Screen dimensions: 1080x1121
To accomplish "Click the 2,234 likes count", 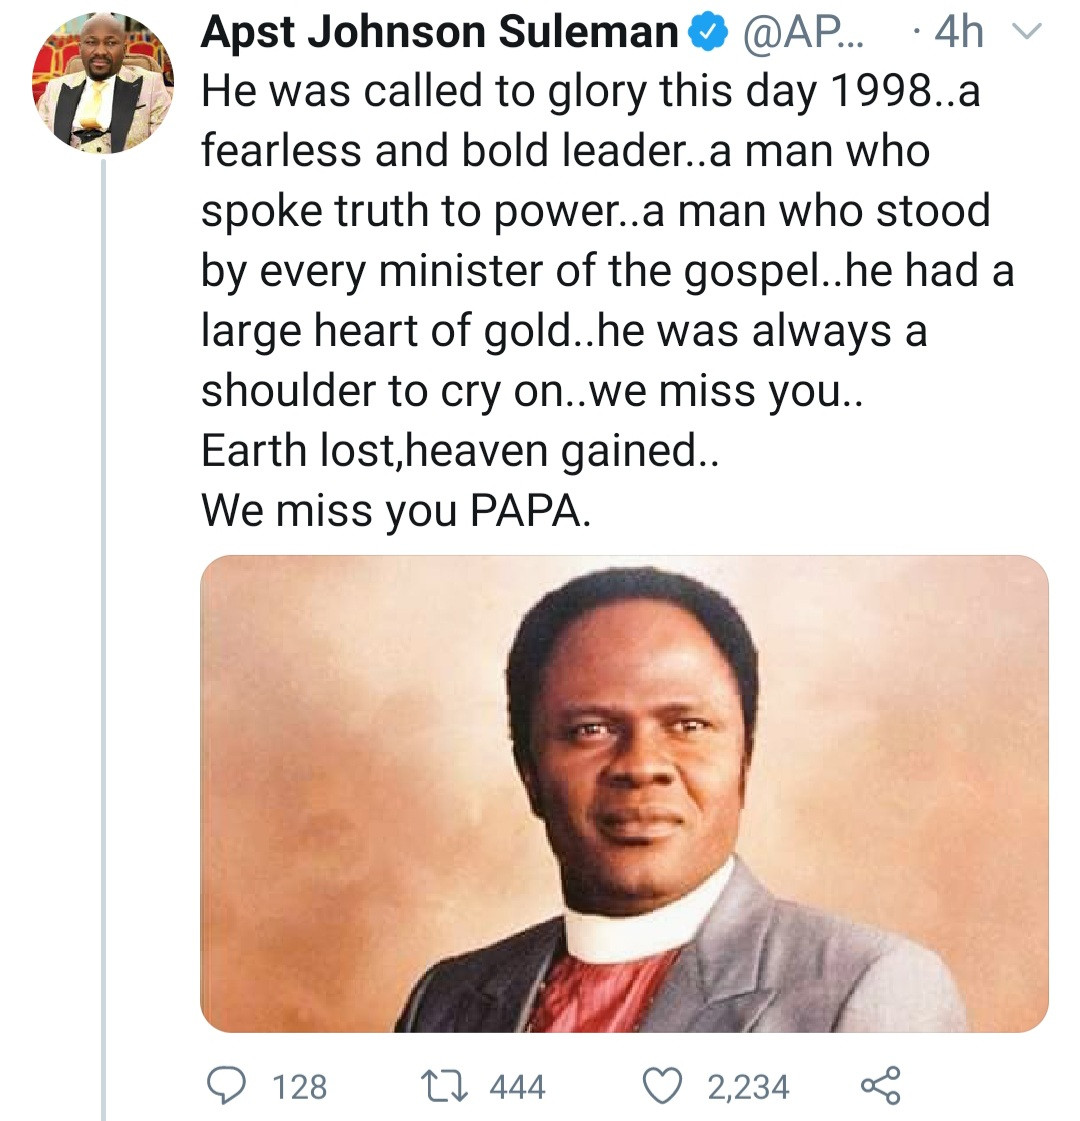I will (x=748, y=1087).
